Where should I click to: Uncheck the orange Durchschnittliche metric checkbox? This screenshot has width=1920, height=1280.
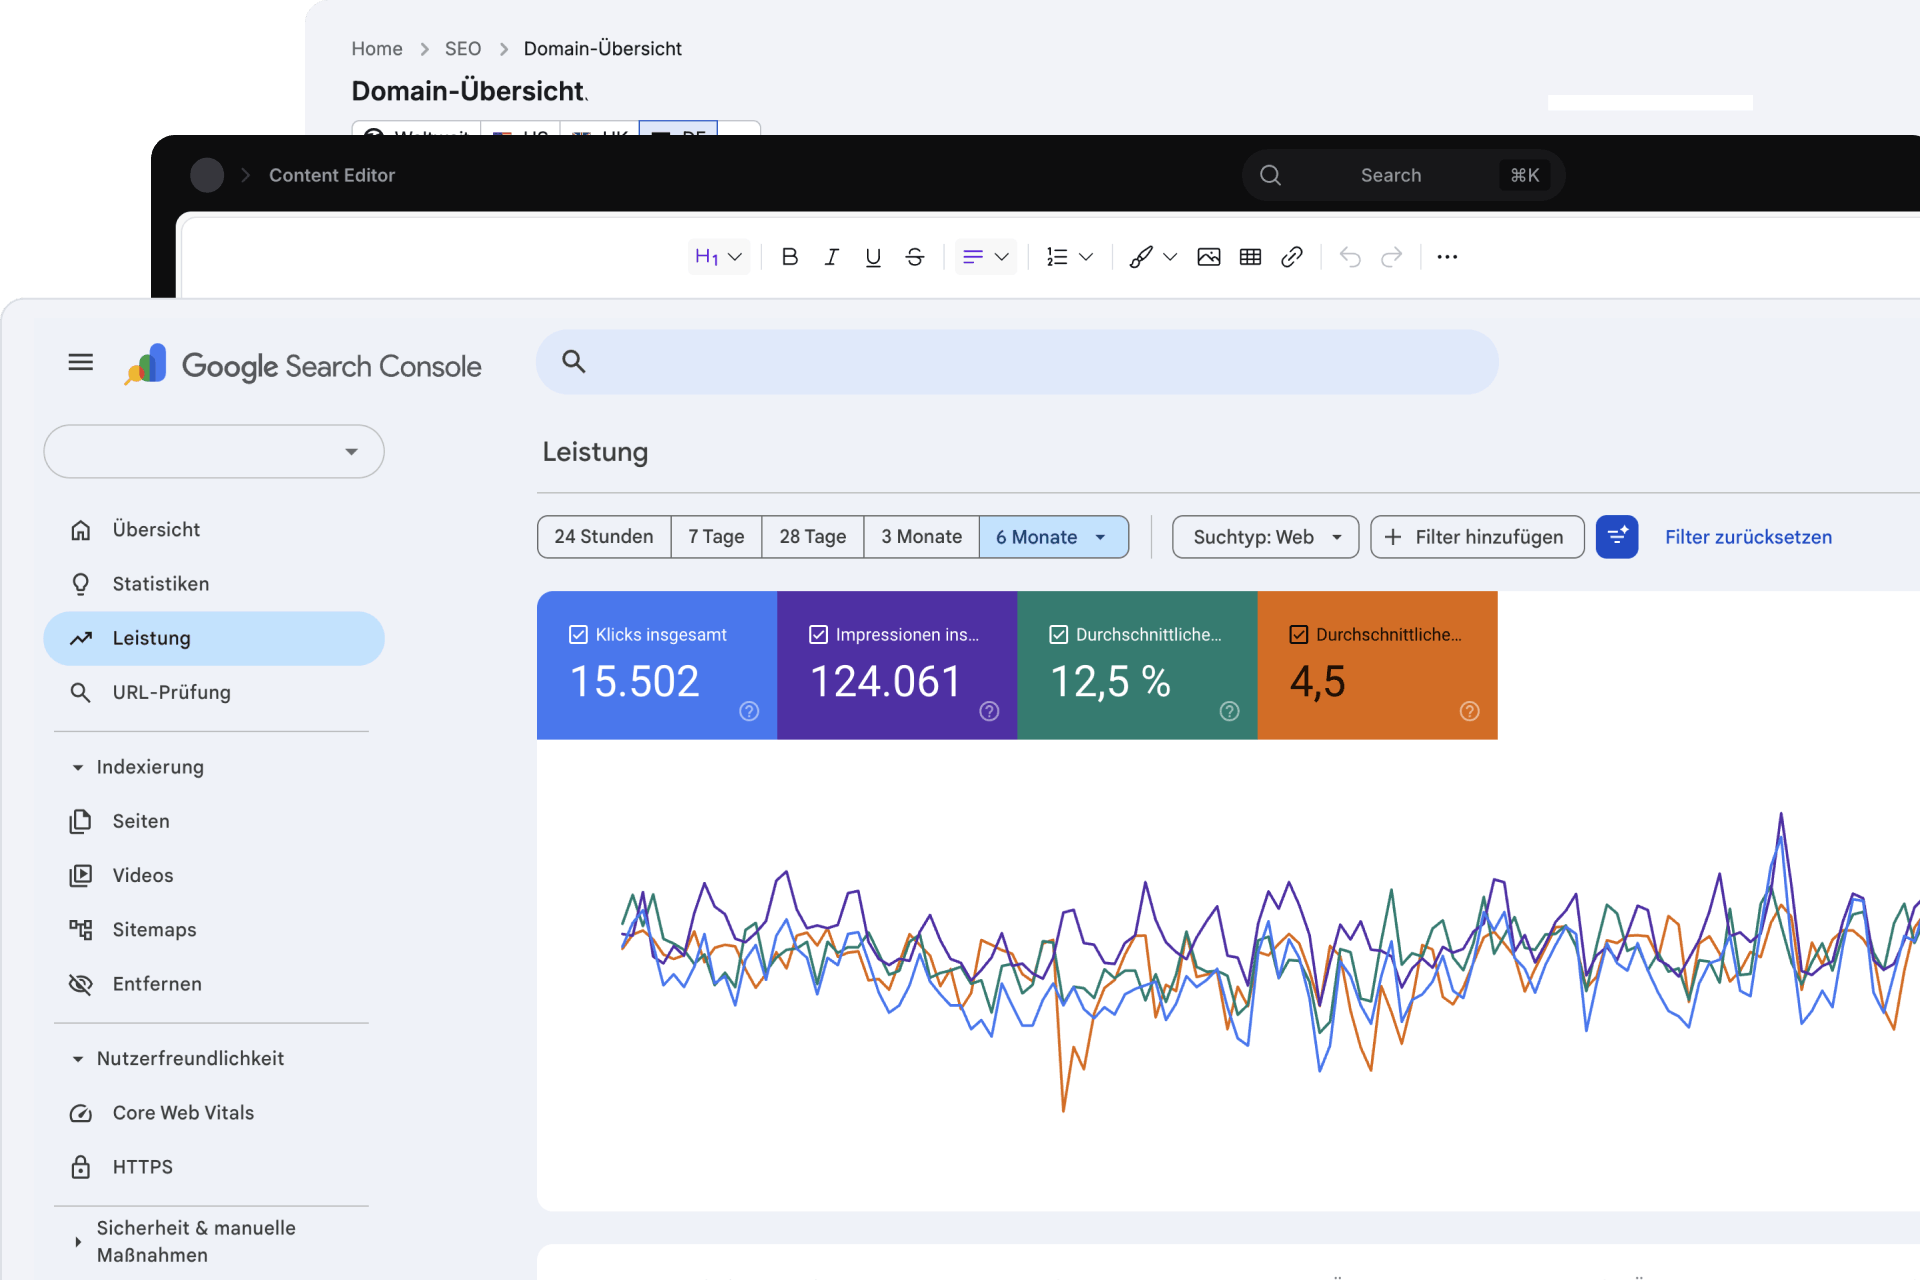[1298, 634]
